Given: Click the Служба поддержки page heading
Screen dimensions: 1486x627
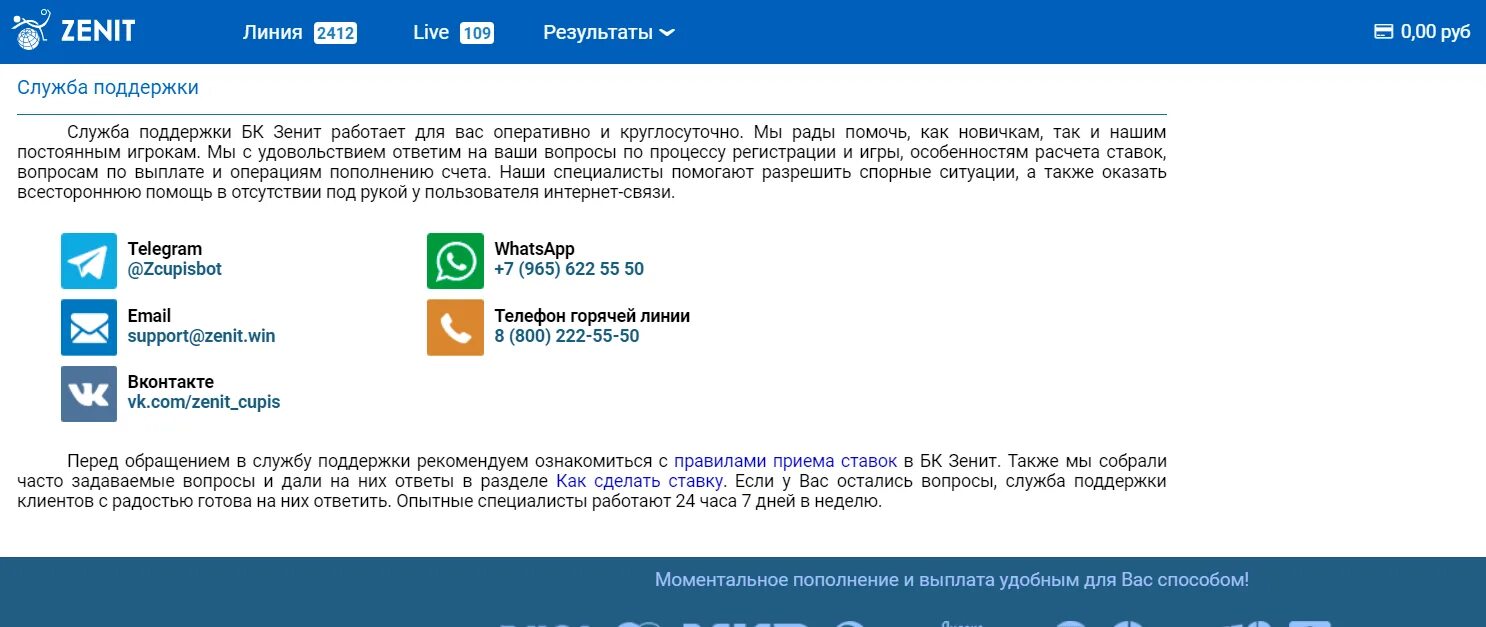Looking at the screenshot, I should (x=108, y=87).
